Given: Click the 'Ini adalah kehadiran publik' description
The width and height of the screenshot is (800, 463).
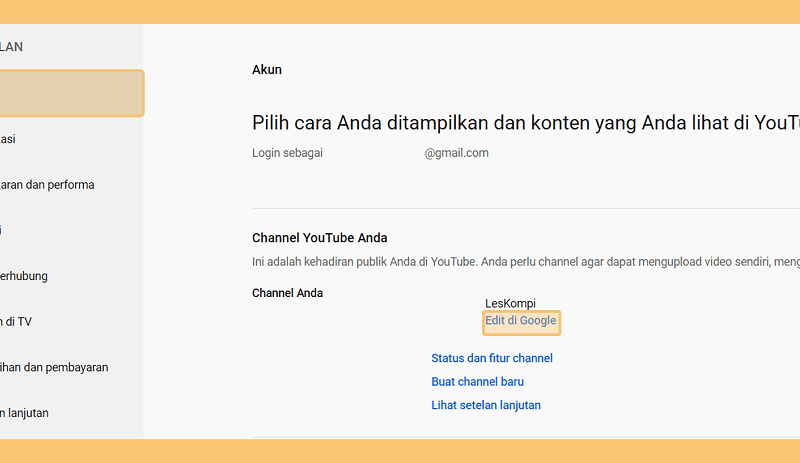Looking at the screenshot, I should pos(526,262).
